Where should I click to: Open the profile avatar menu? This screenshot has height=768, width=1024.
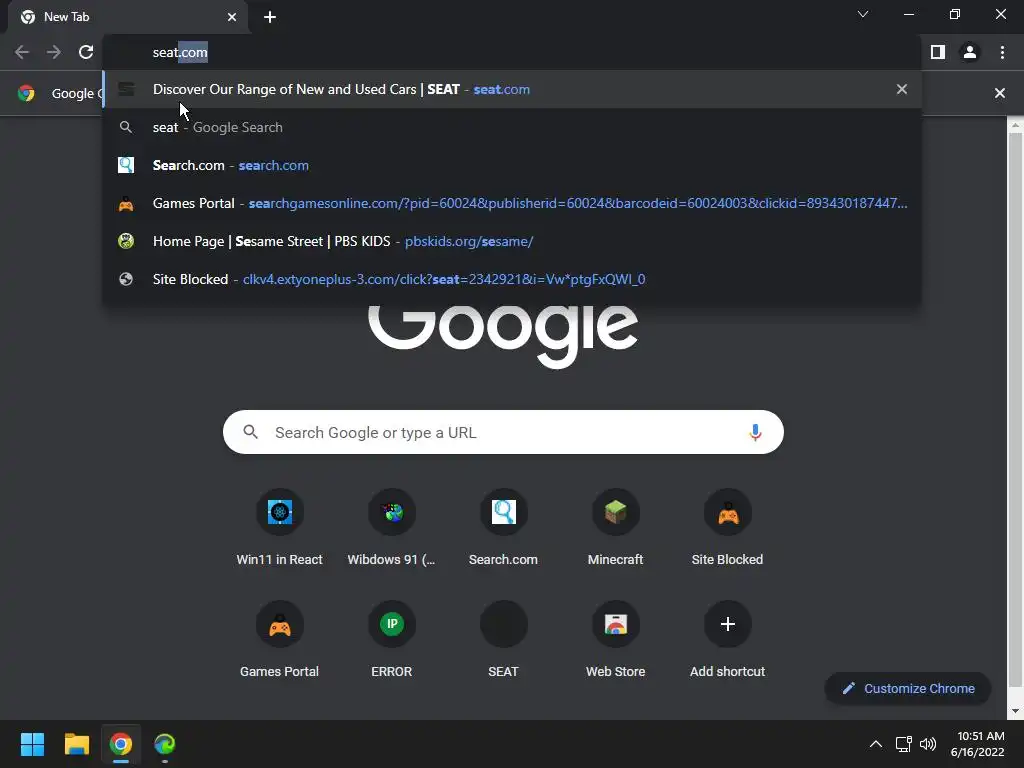(x=970, y=52)
